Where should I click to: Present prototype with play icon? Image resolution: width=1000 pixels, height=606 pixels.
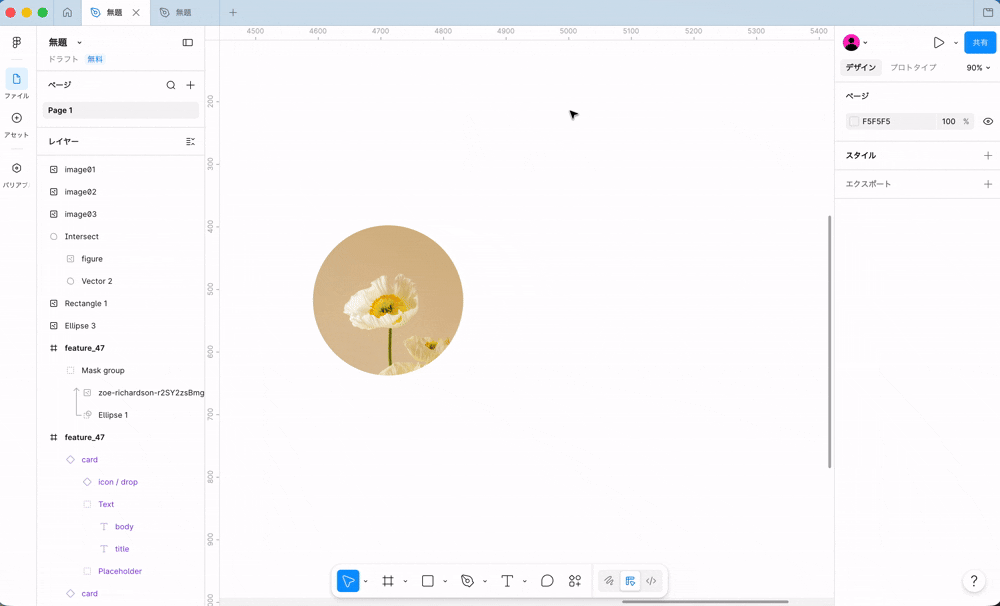938,43
